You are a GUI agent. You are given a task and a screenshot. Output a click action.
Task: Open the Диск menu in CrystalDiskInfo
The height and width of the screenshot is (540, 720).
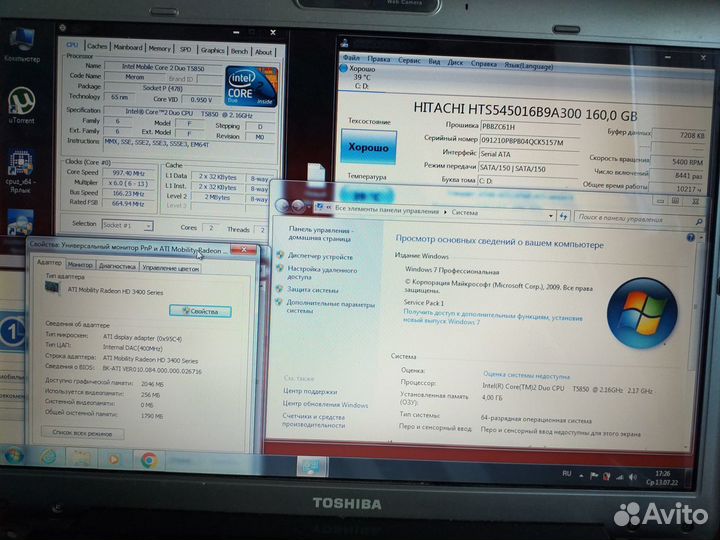click(455, 62)
